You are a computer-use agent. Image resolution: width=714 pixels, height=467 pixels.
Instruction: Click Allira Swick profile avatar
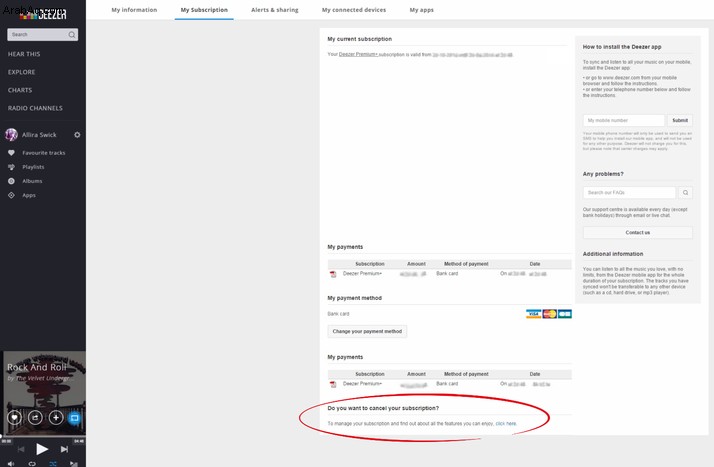pyautogui.click(x=11, y=135)
